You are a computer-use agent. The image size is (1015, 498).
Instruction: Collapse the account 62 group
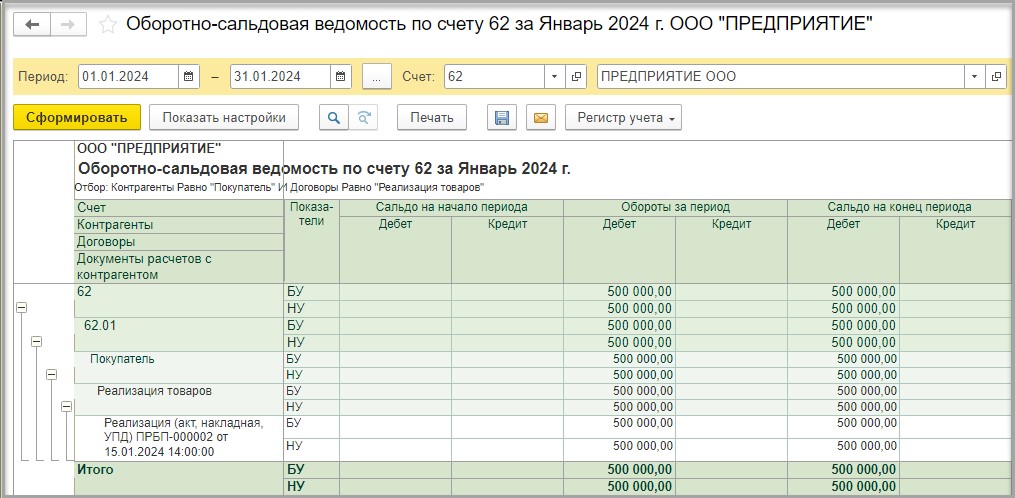coord(21,309)
